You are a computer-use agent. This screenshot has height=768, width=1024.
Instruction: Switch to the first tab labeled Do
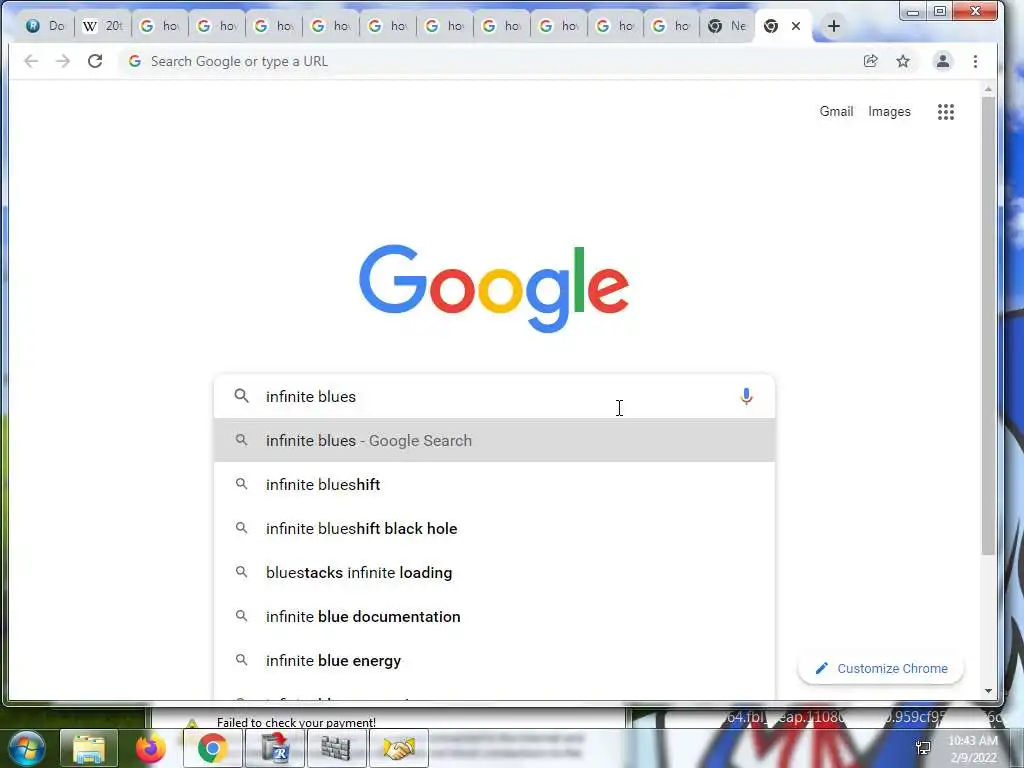tap(44, 26)
